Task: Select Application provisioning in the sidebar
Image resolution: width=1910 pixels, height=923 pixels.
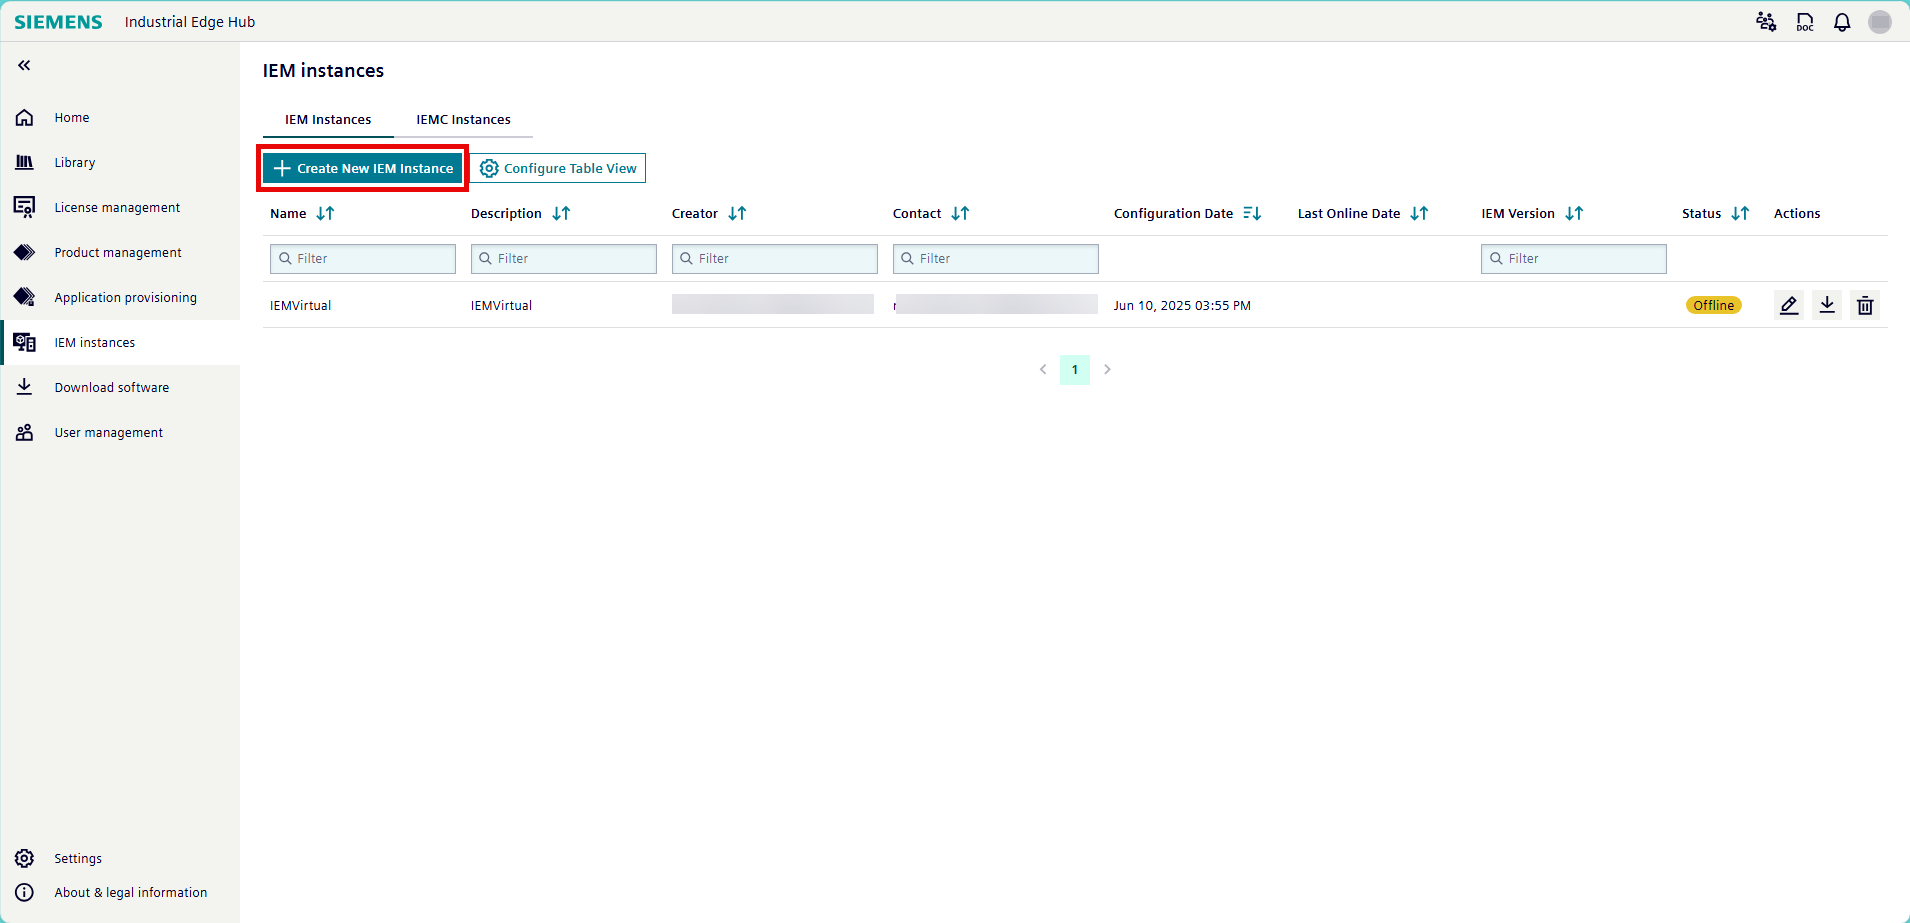Action: tap(125, 297)
